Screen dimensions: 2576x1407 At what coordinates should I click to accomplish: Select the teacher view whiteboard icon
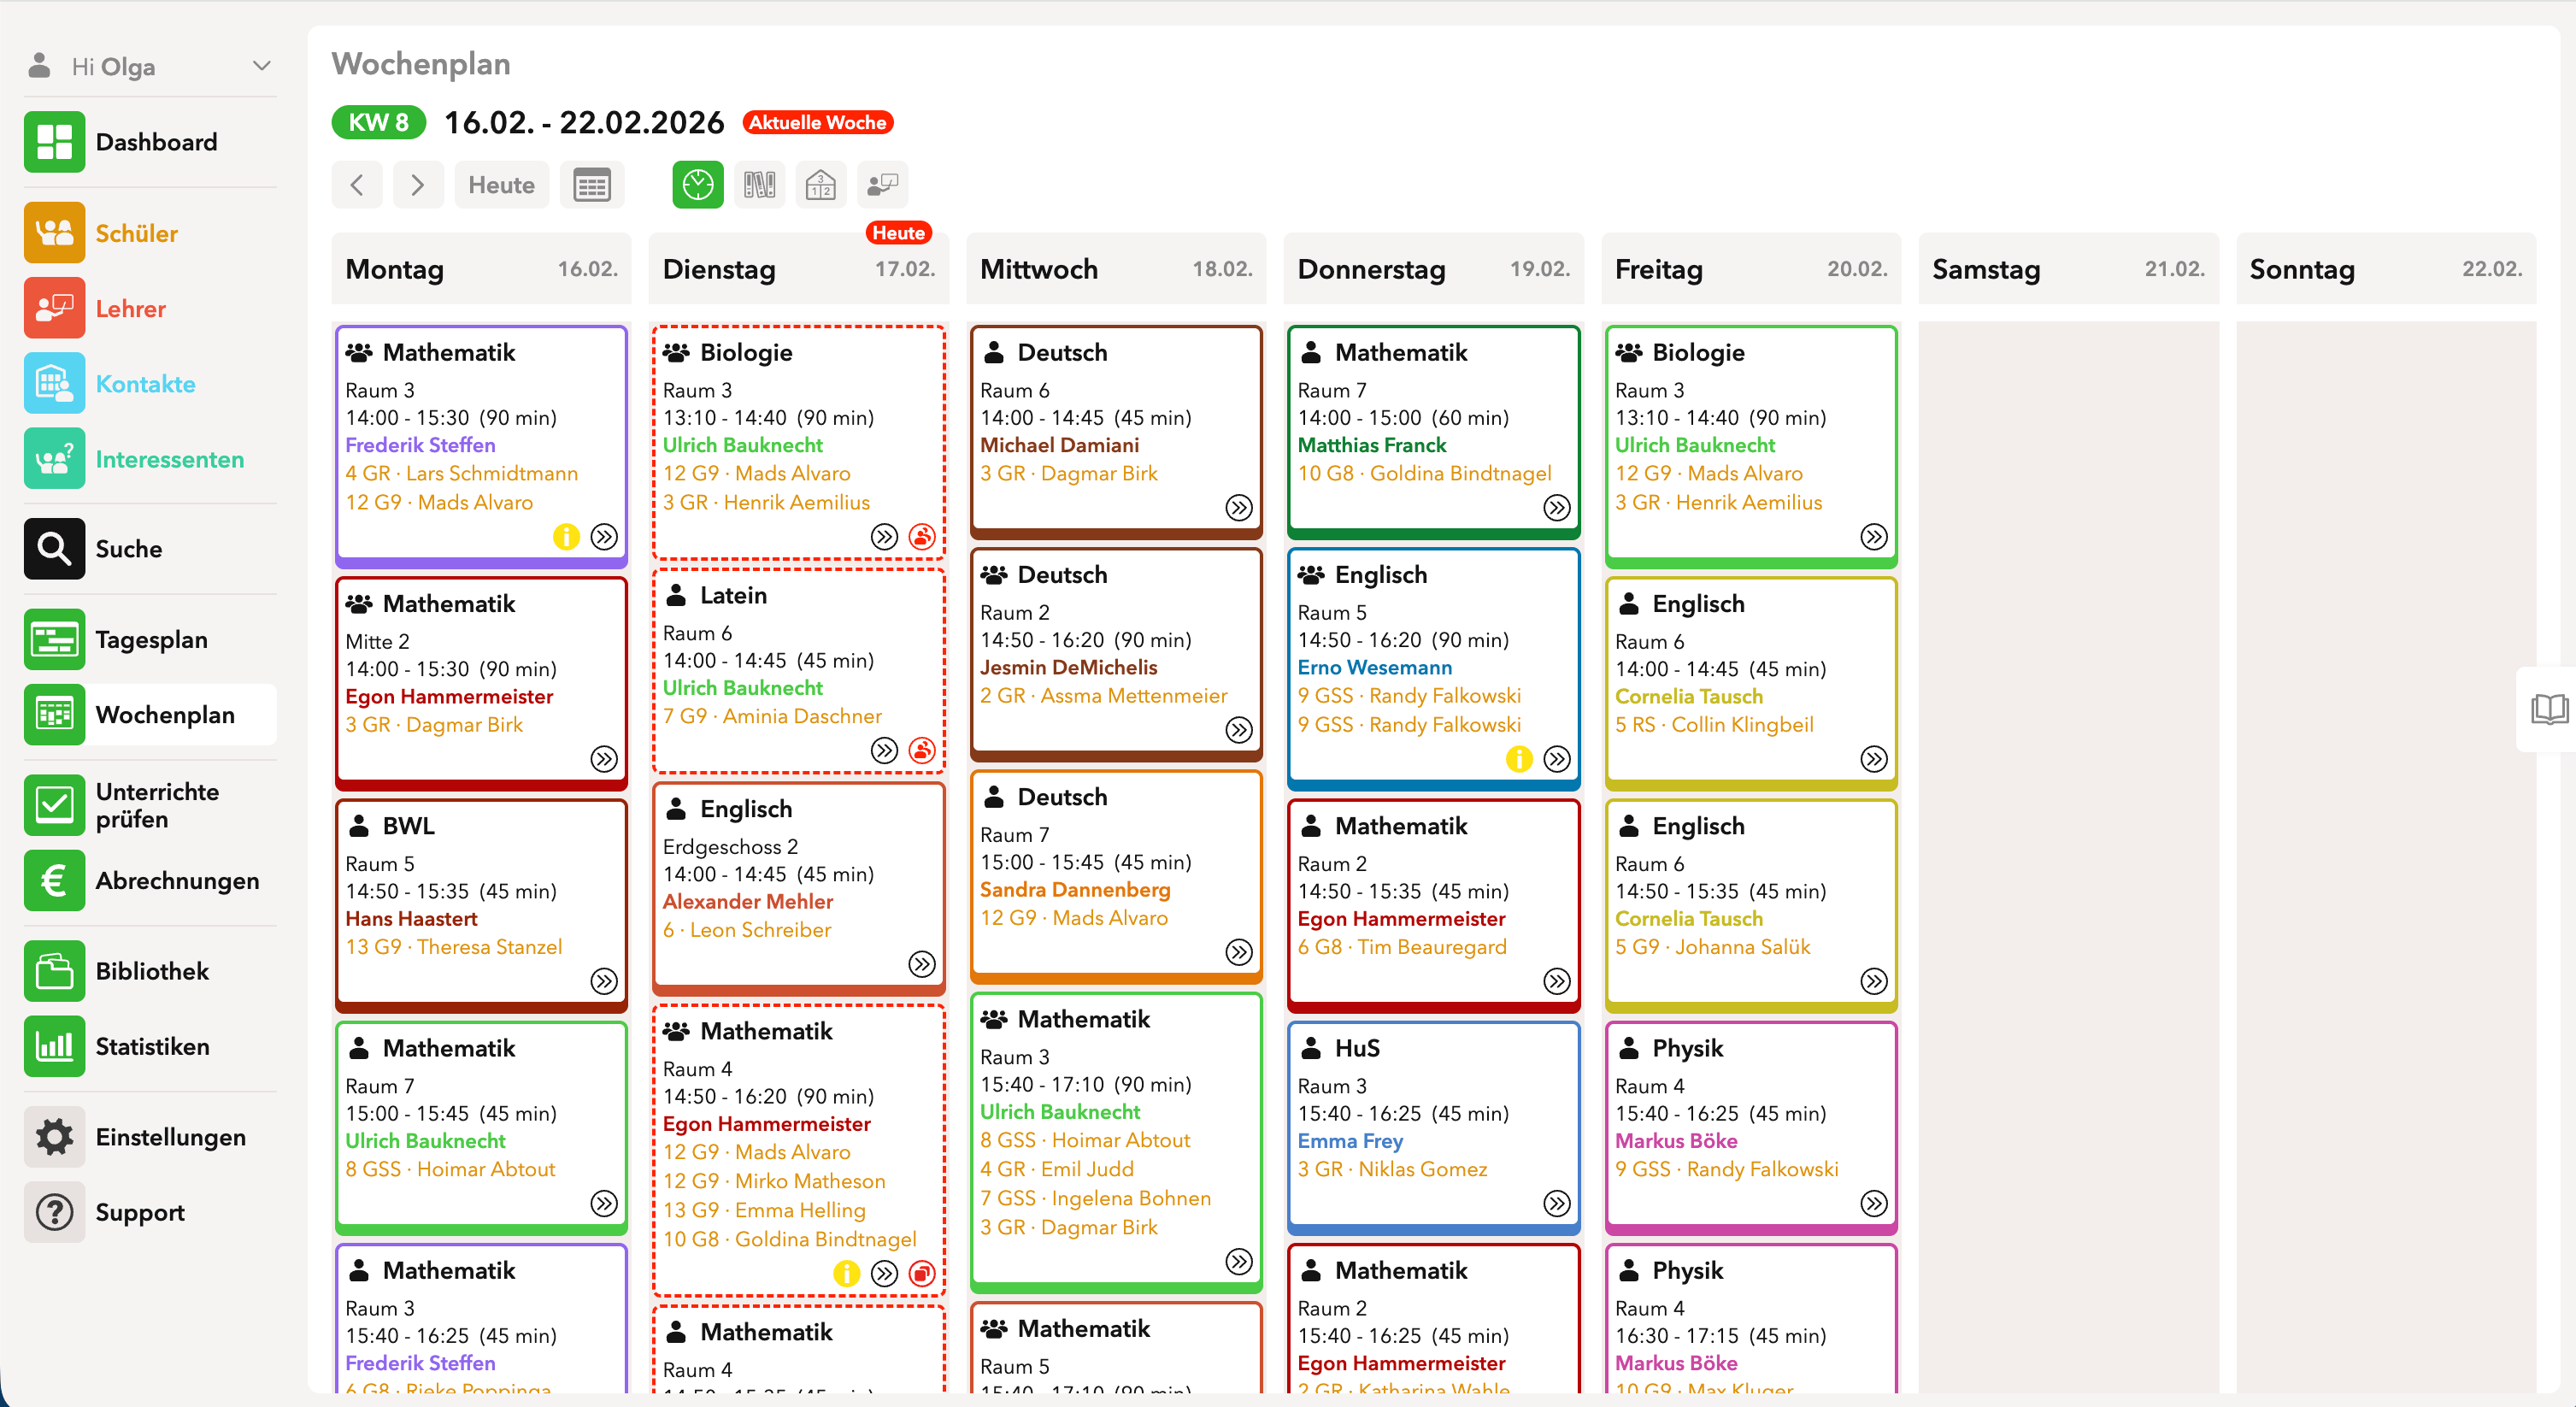[x=882, y=185]
